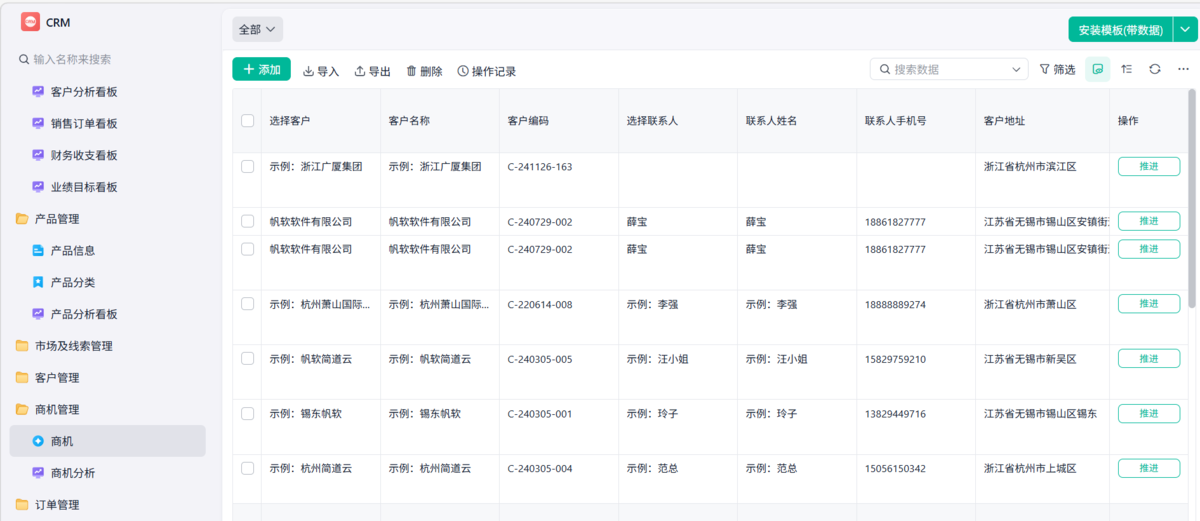
Task: Click 推进 for C-240305-005 row
Action: (x=1148, y=358)
